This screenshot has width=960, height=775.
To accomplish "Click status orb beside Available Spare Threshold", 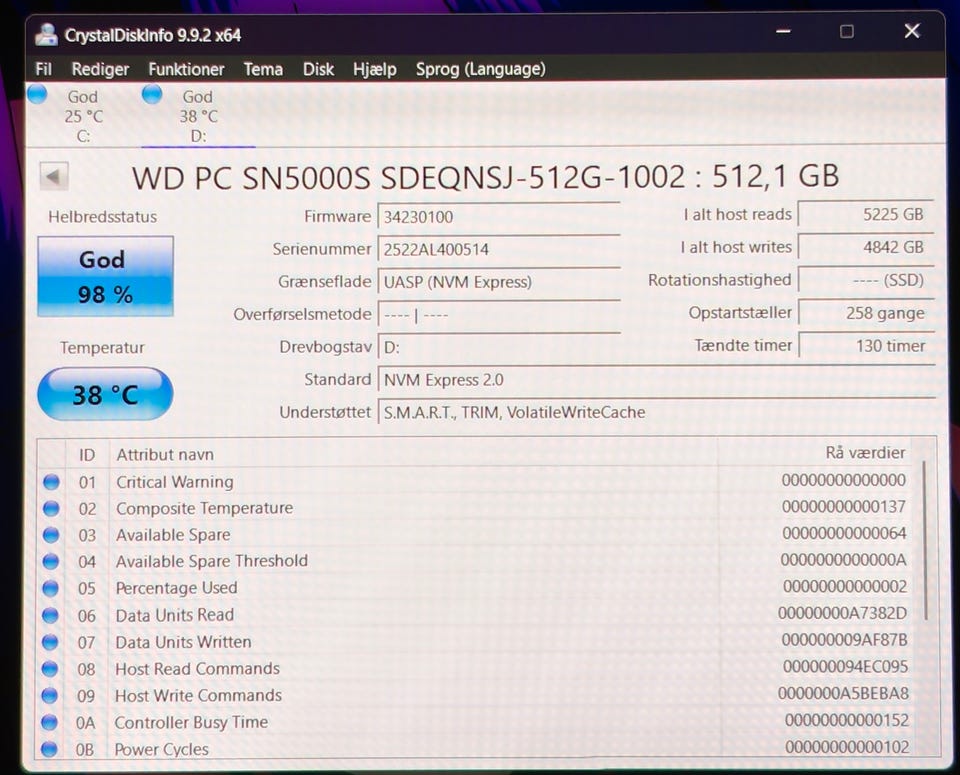I will click(51, 561).
